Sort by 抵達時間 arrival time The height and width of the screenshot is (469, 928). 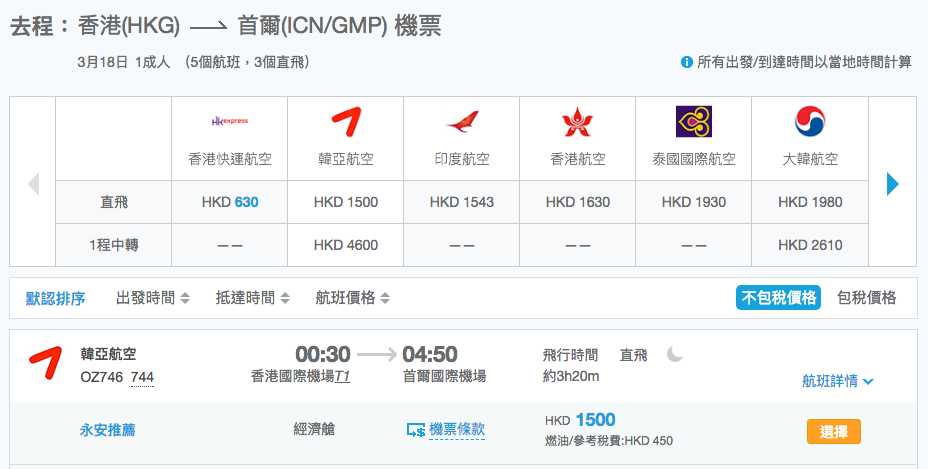[253, 298]
